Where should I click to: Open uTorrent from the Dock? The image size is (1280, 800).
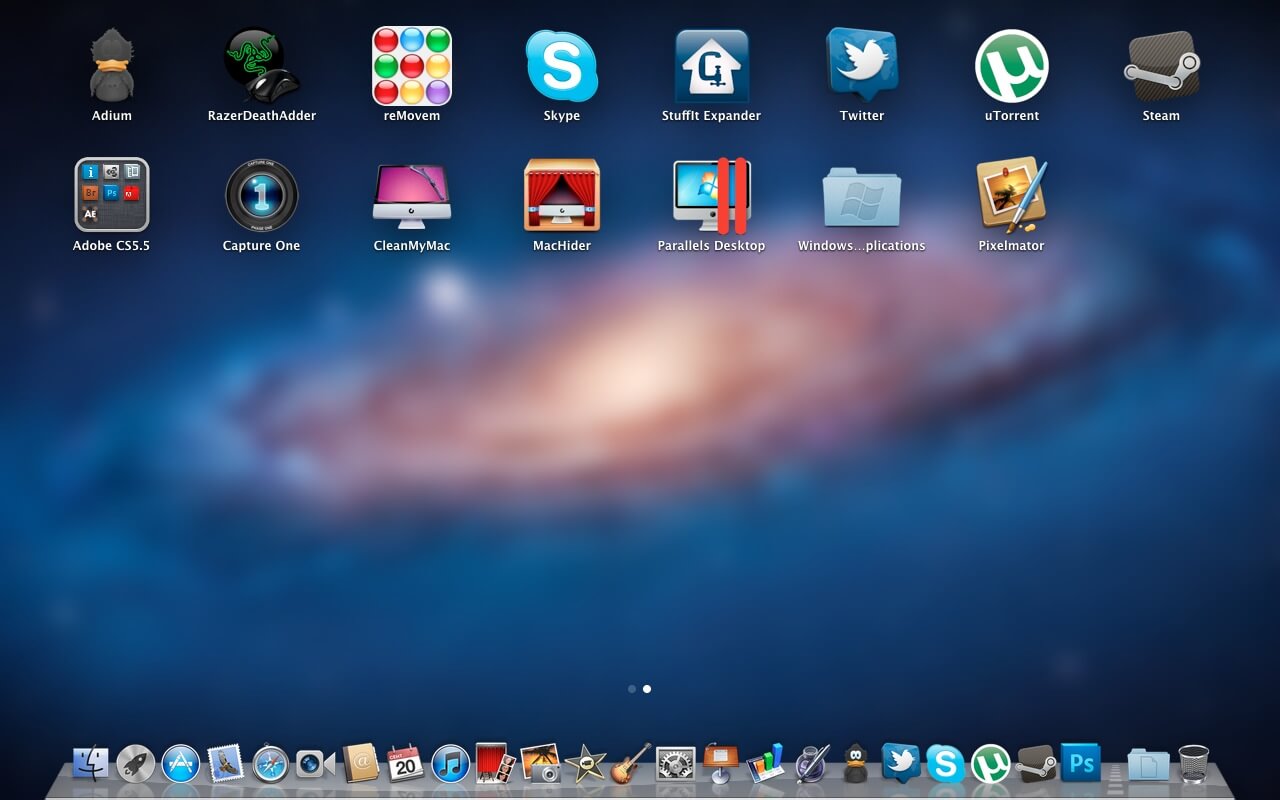tap(990, 764)
